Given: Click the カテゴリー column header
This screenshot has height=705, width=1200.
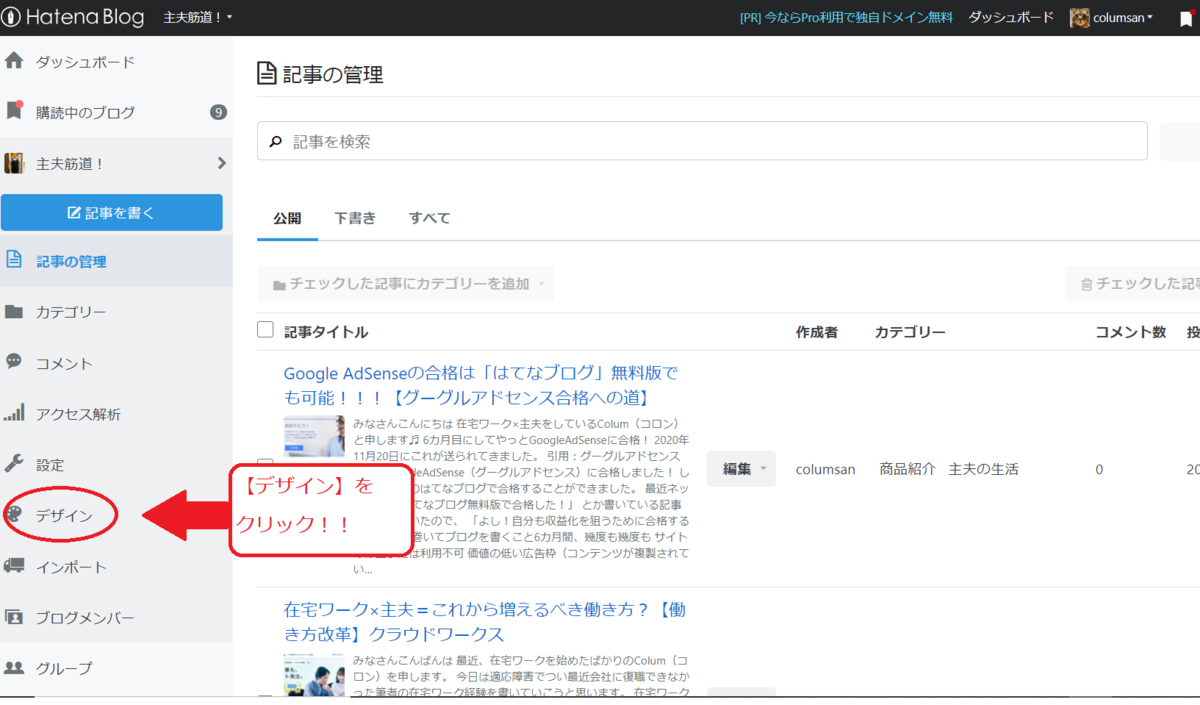Looking at the screenshot, I should pyautogui.click(x=910, y=332).
